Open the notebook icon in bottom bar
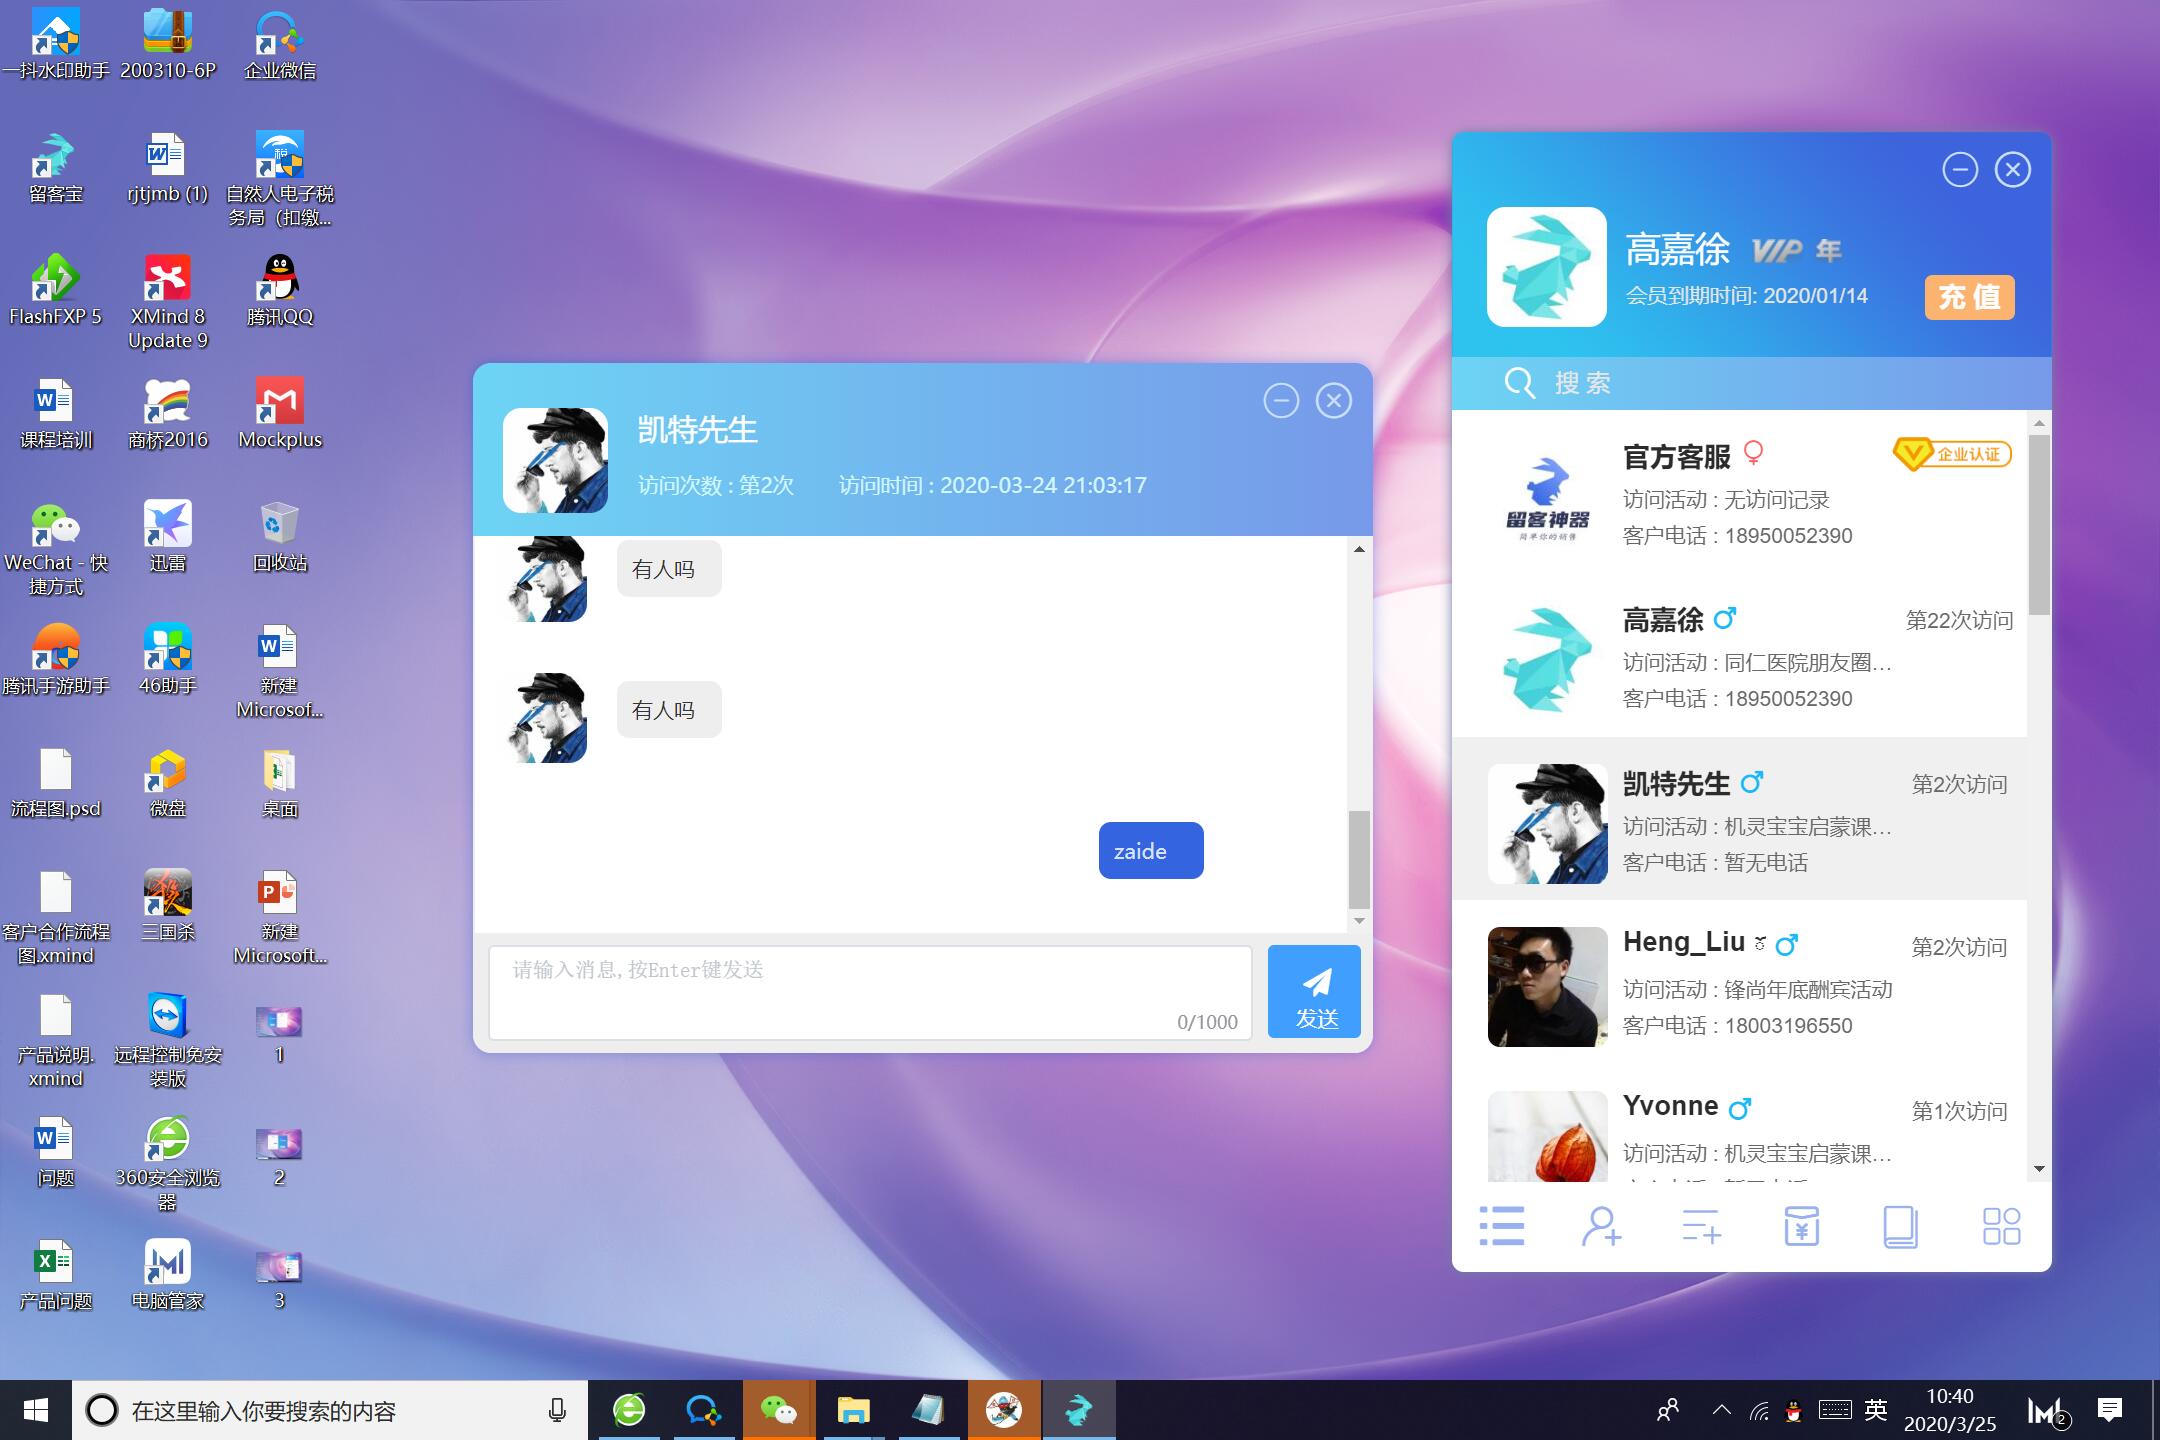 1900,1226
